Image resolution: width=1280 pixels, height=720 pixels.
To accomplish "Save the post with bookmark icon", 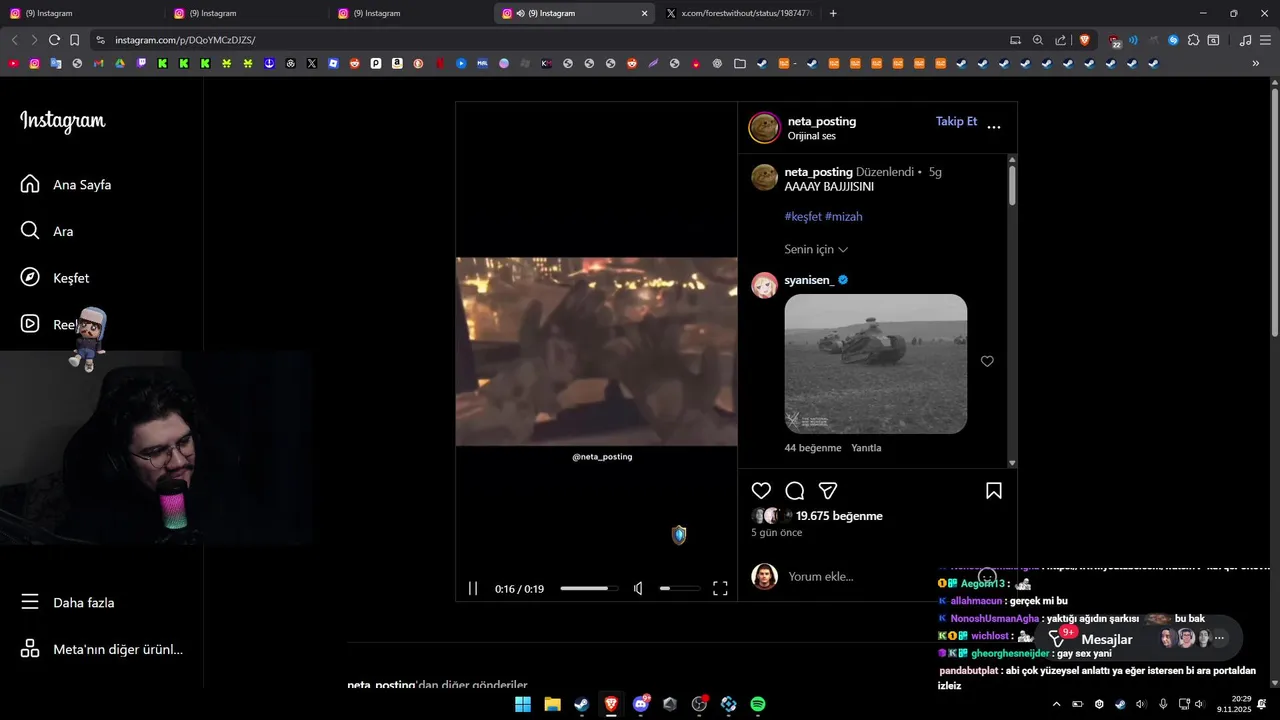I will click(x=994, y=491).
